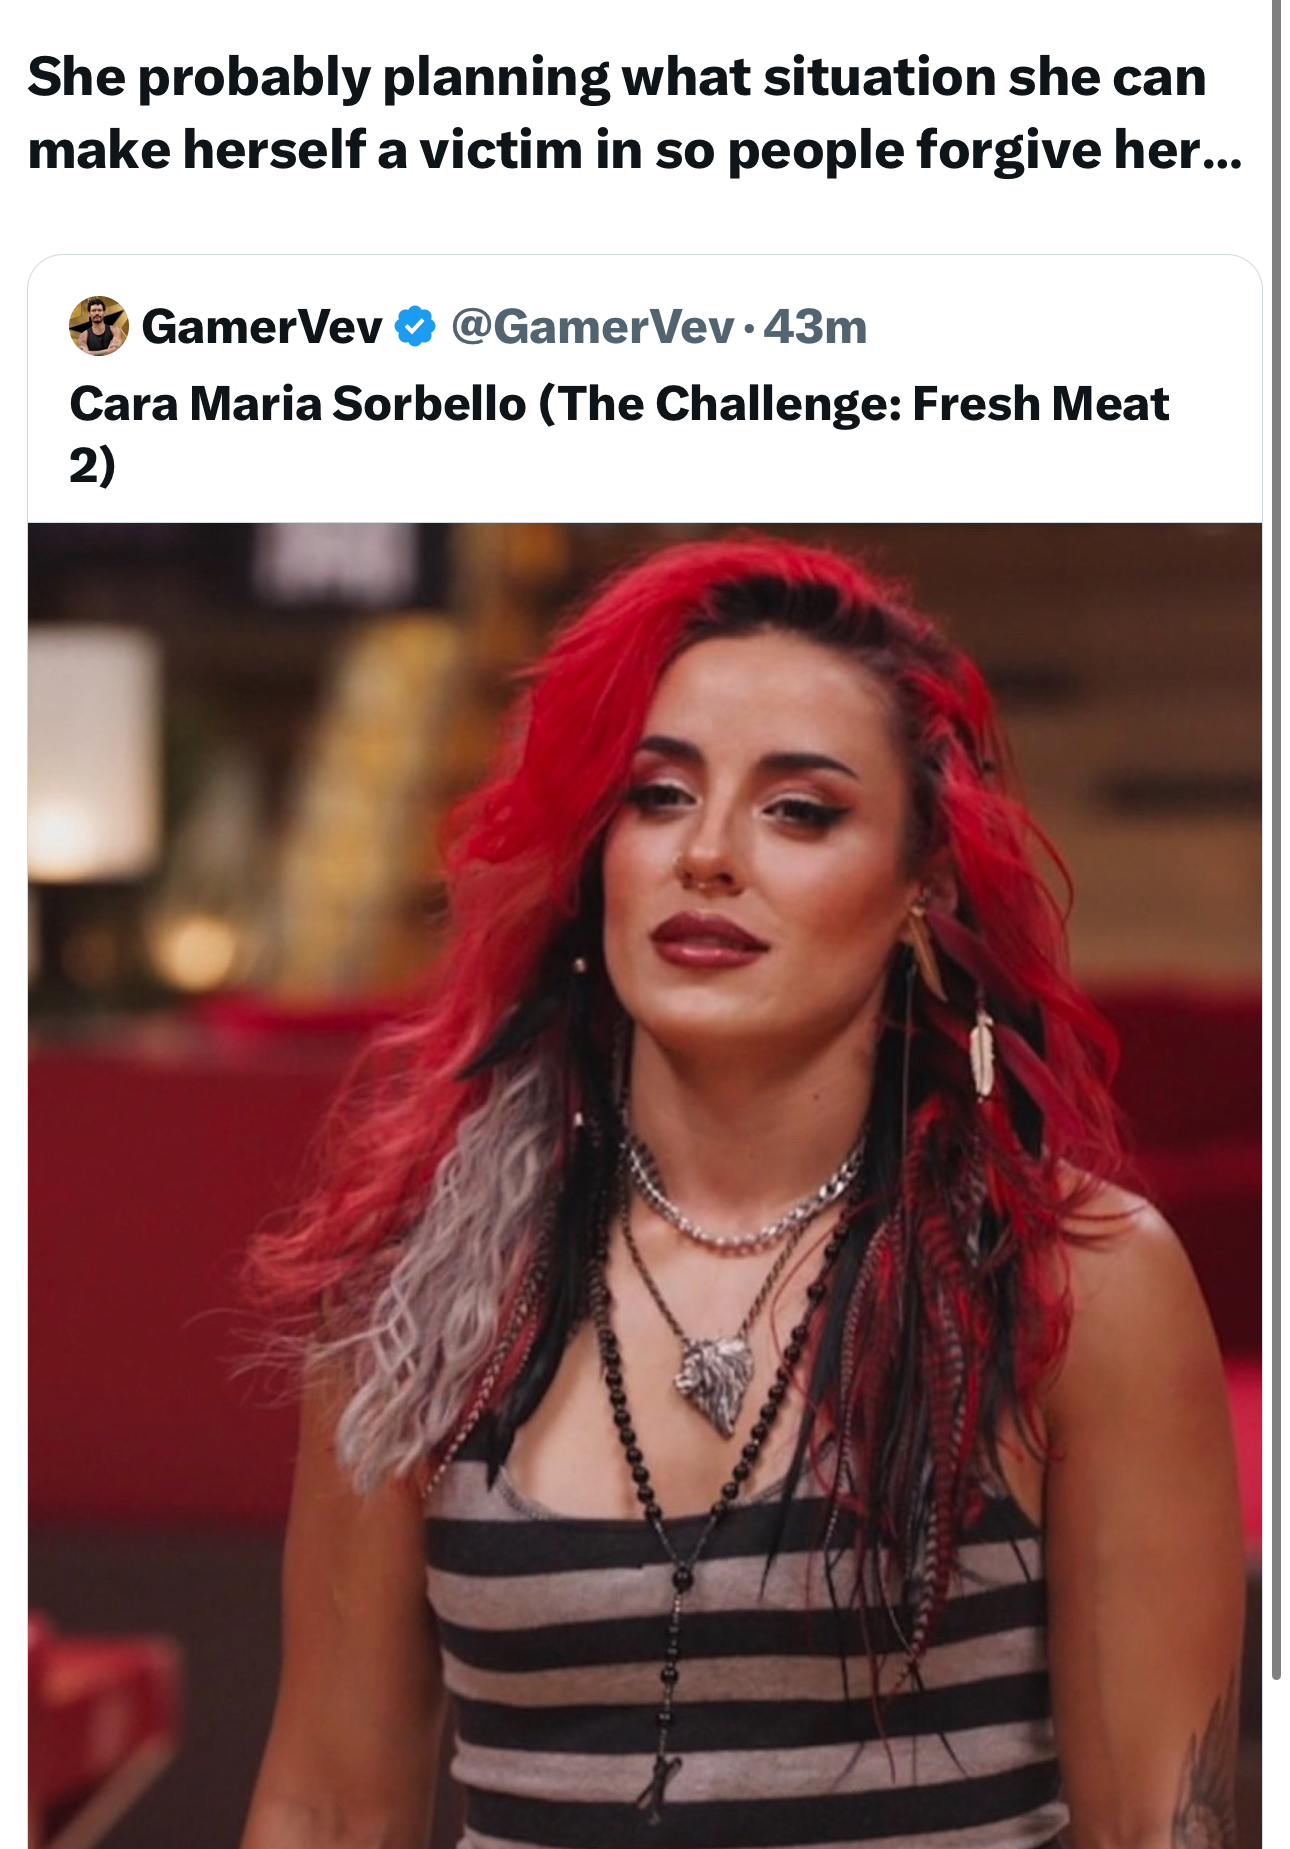Open GamerVev's profile picture avatar
Viewport: 1290px width, 1849px height.
click(x=98, y=326)
